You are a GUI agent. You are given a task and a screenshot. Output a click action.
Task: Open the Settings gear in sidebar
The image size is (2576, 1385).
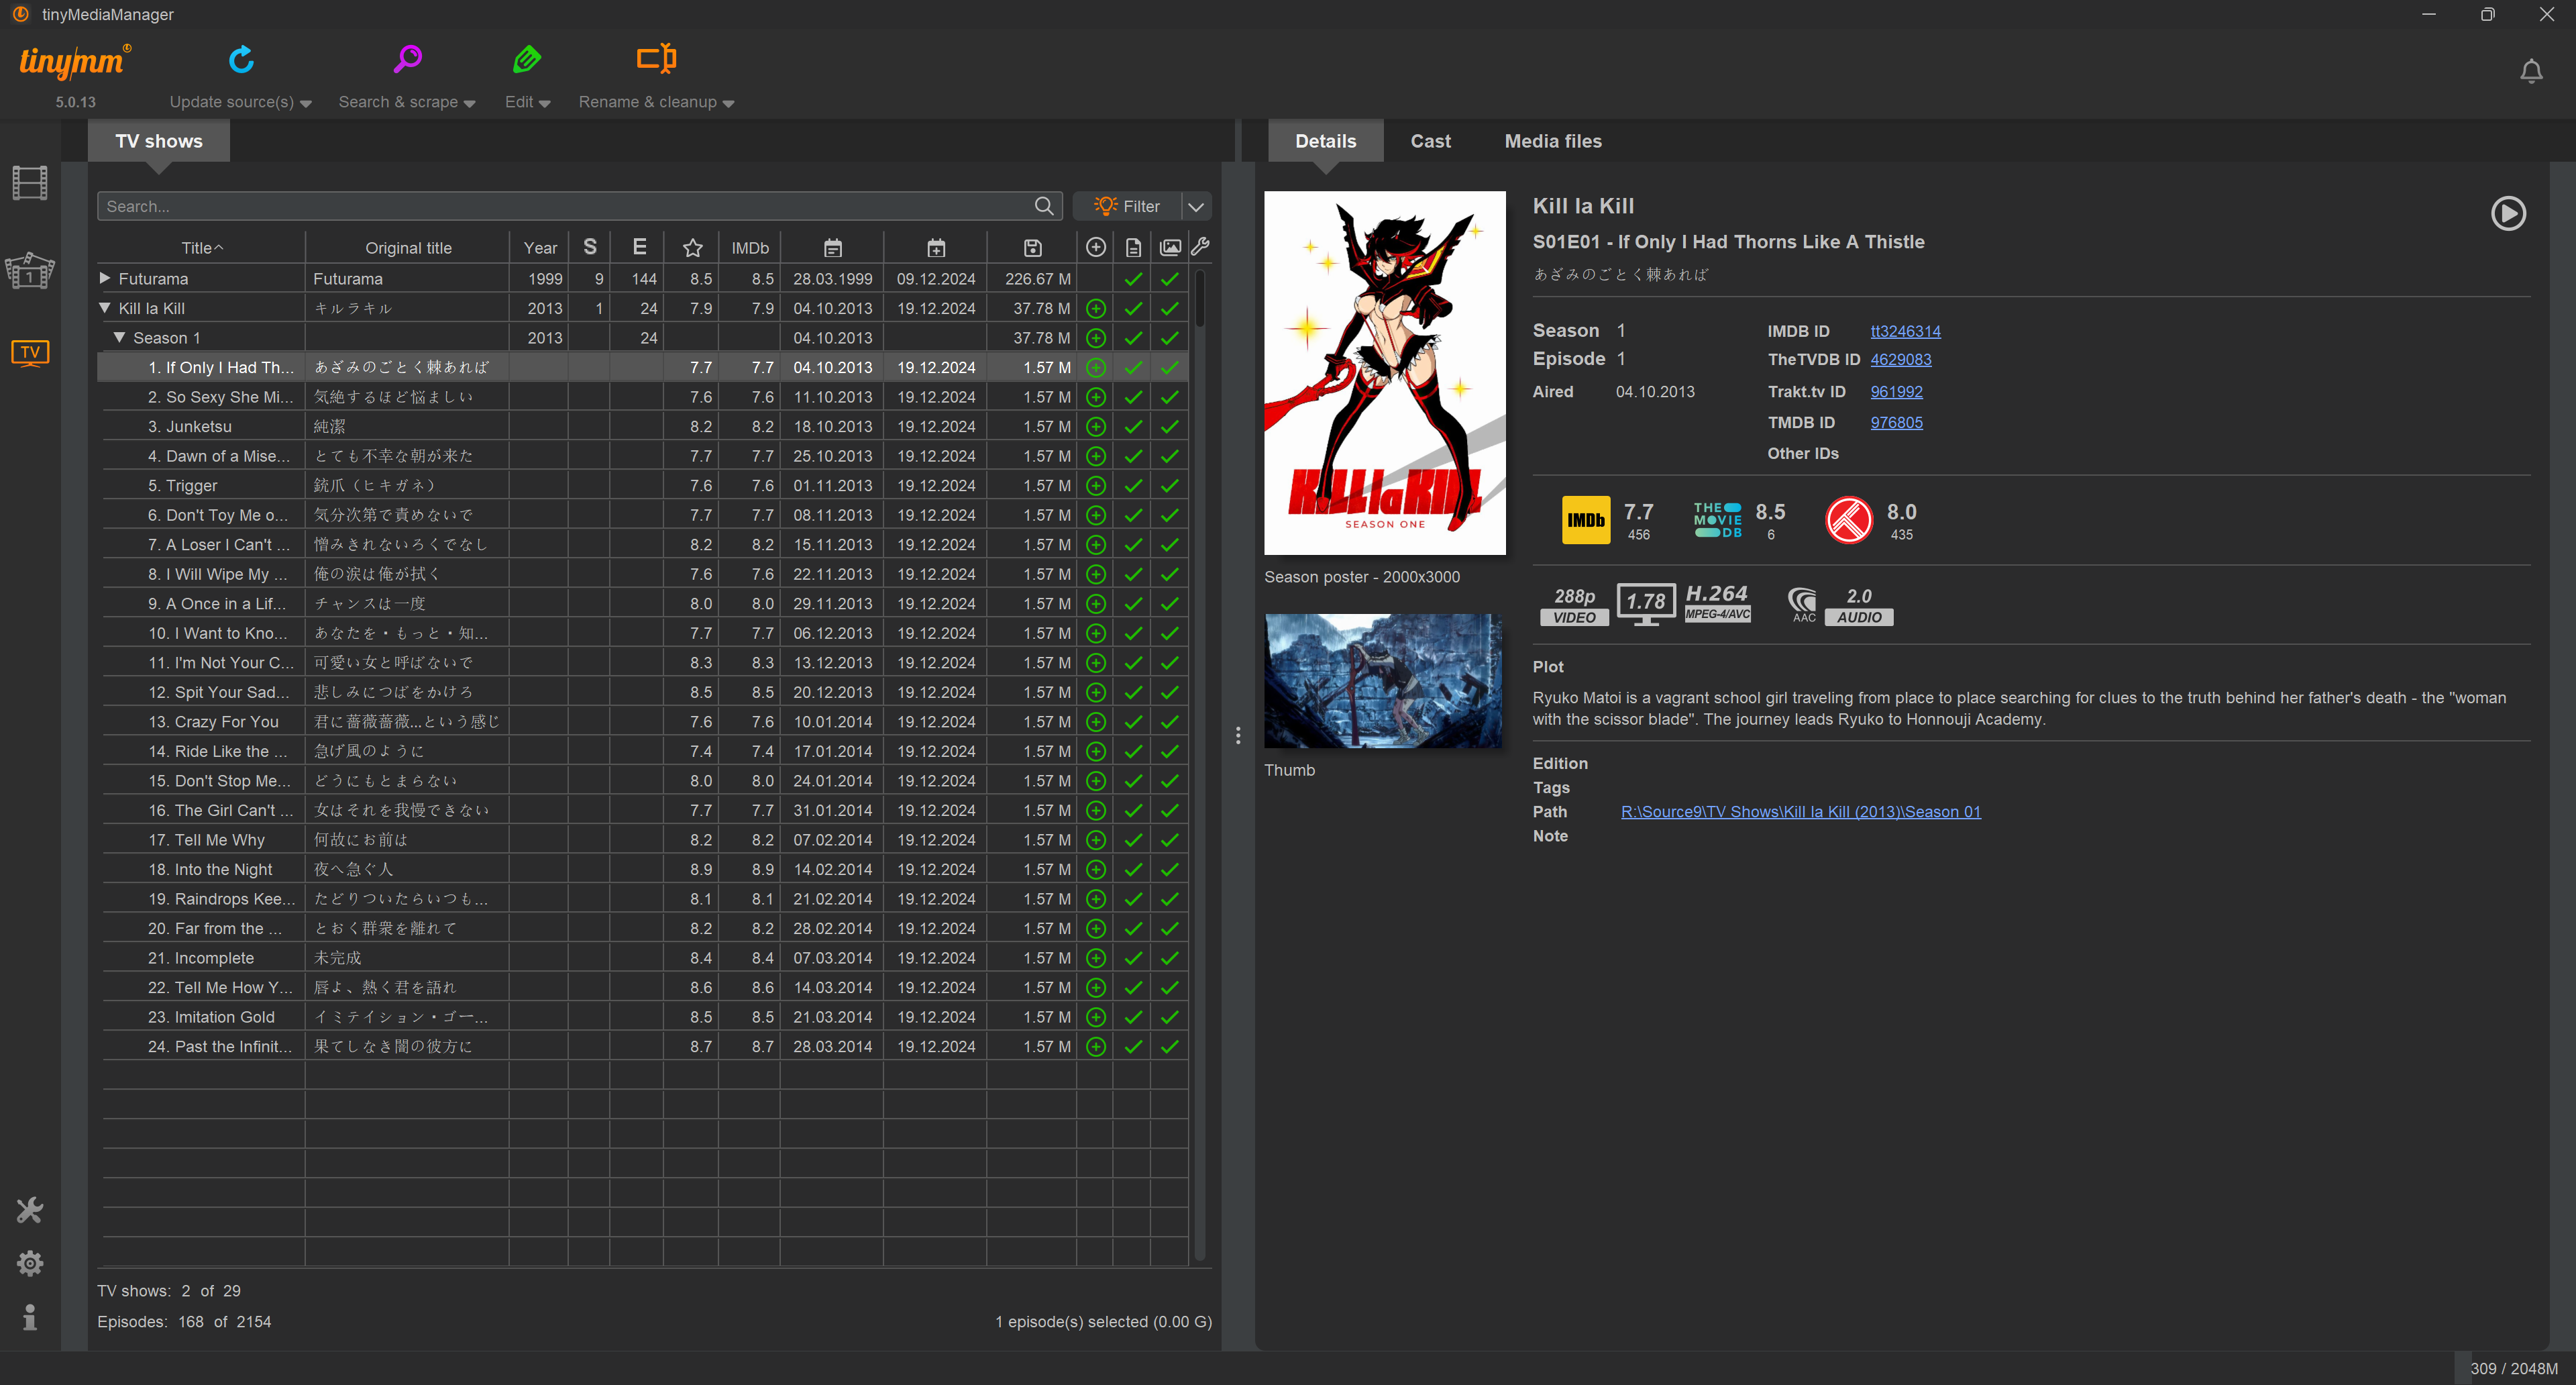point(30,1263)
